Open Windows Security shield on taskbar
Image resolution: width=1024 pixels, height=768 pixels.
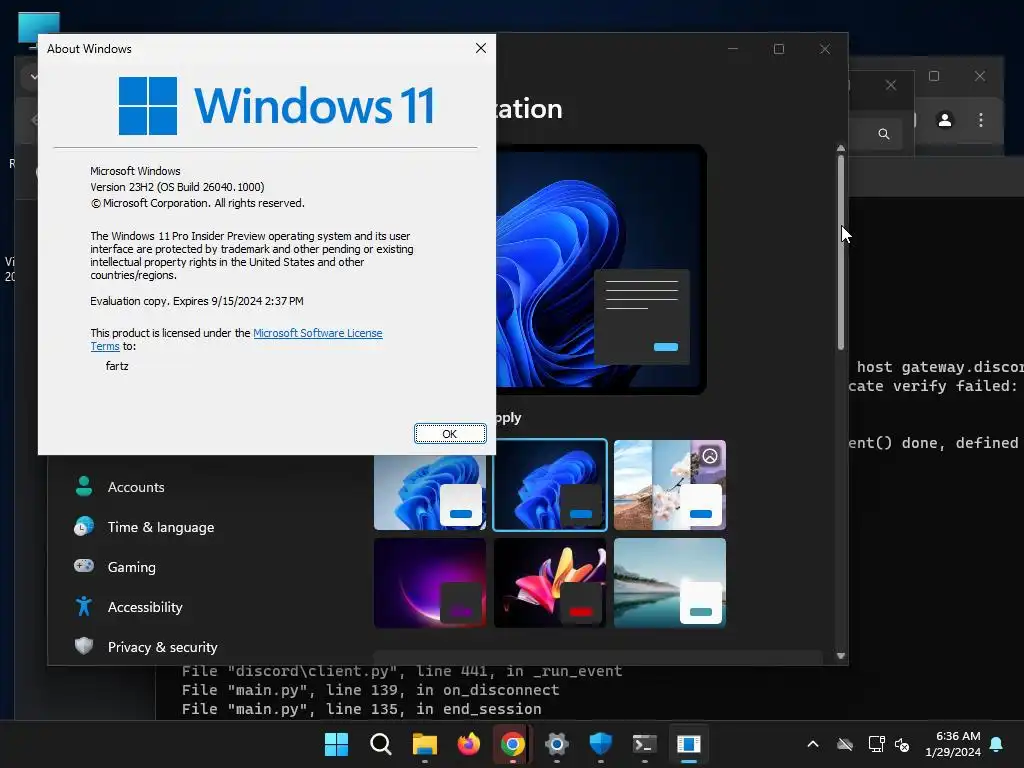click(600, 744)
